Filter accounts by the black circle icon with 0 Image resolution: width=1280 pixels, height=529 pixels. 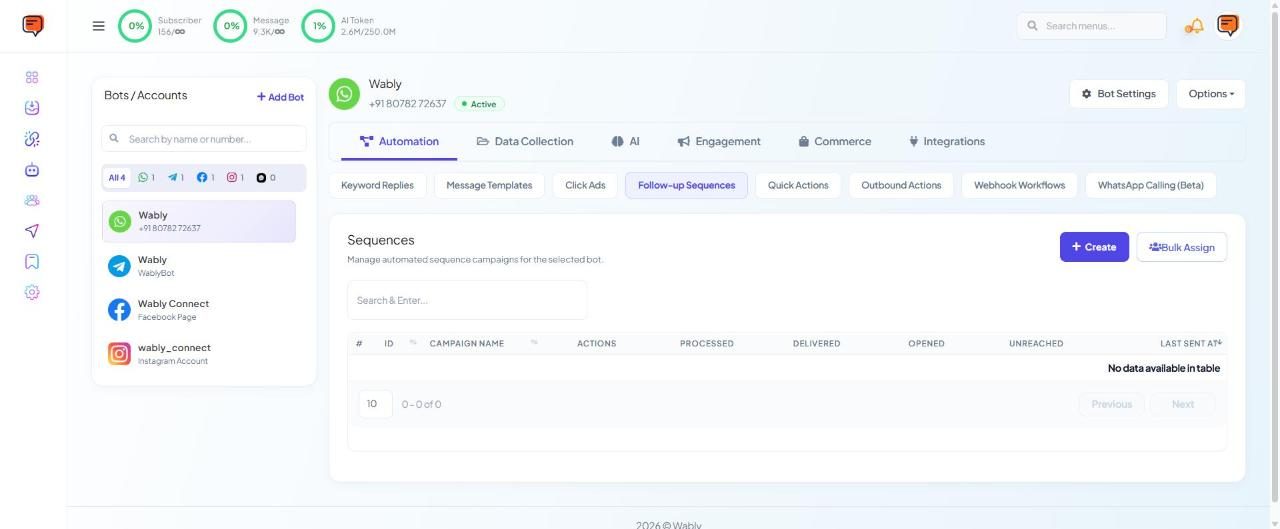click(265, 178)
